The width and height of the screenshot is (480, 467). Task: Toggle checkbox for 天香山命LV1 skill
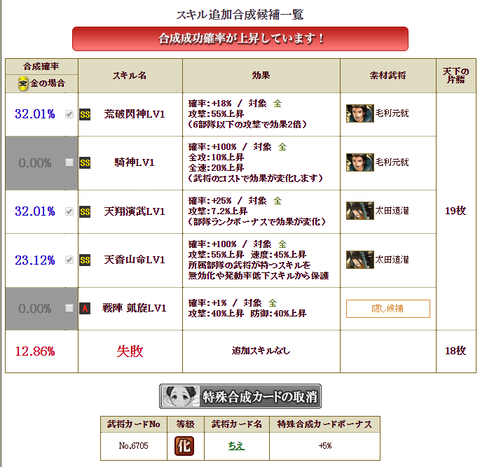click(x=69, y=260)
